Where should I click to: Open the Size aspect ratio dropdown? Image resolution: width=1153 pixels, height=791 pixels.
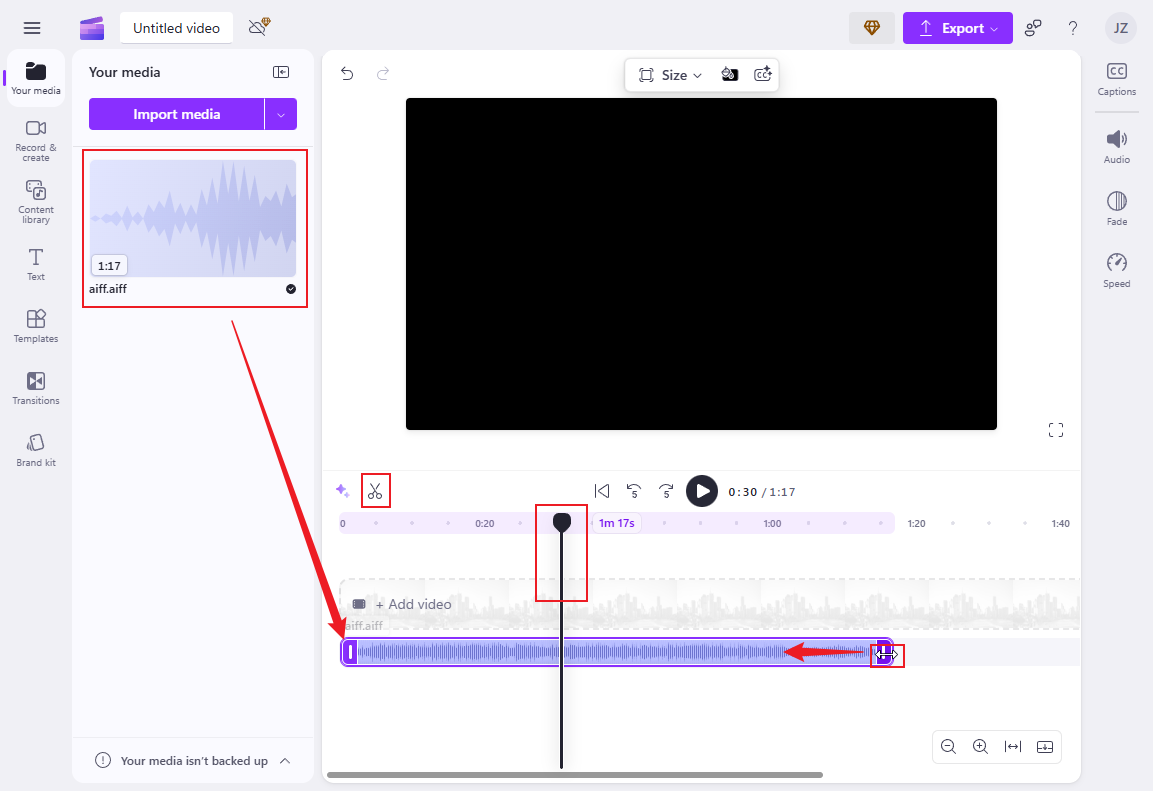click(671, 75)
